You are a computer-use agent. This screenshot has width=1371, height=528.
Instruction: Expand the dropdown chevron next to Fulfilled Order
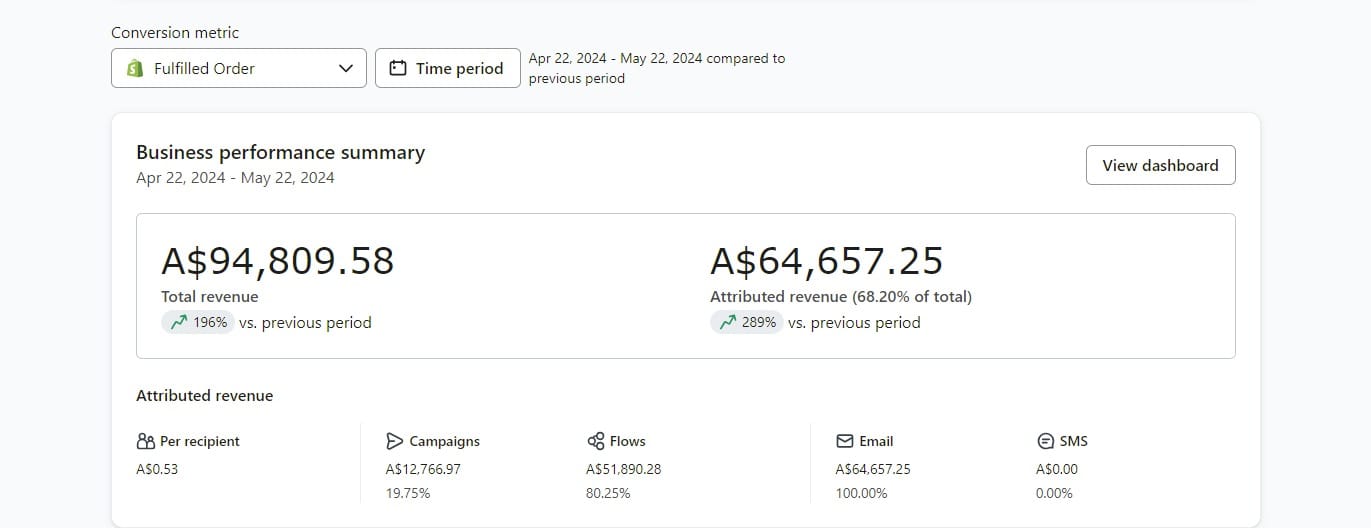pos(346,68)
